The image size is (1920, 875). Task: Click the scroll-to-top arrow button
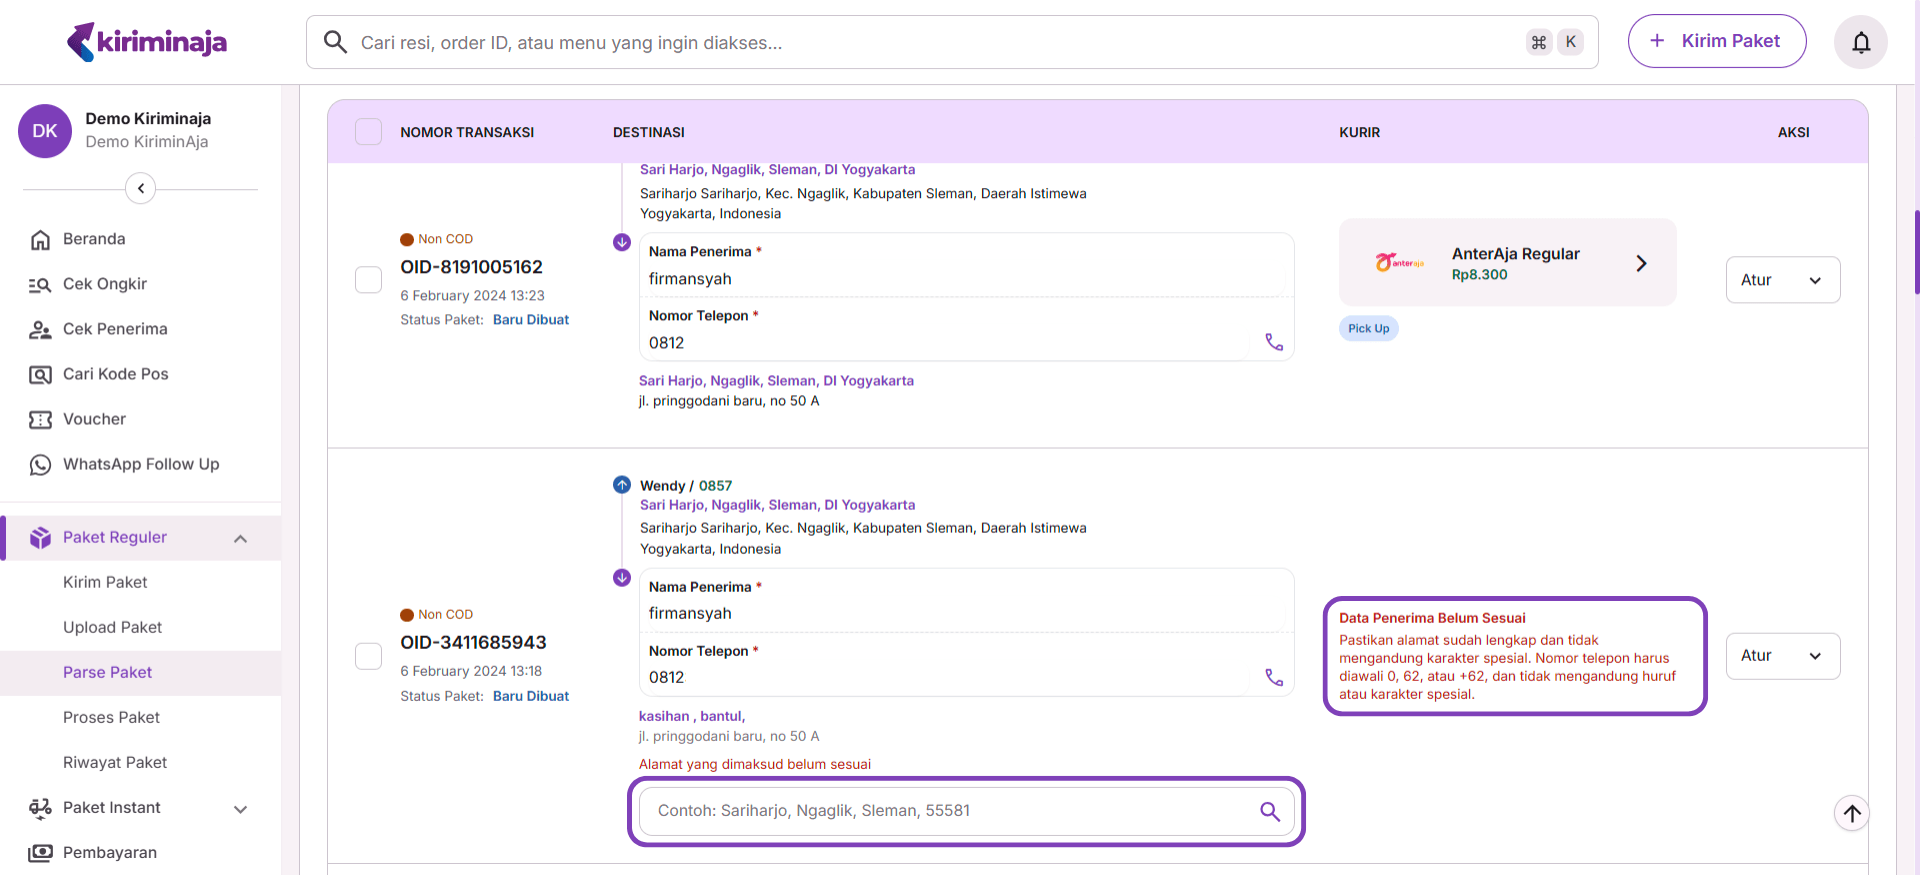(x=1851, y=813)
